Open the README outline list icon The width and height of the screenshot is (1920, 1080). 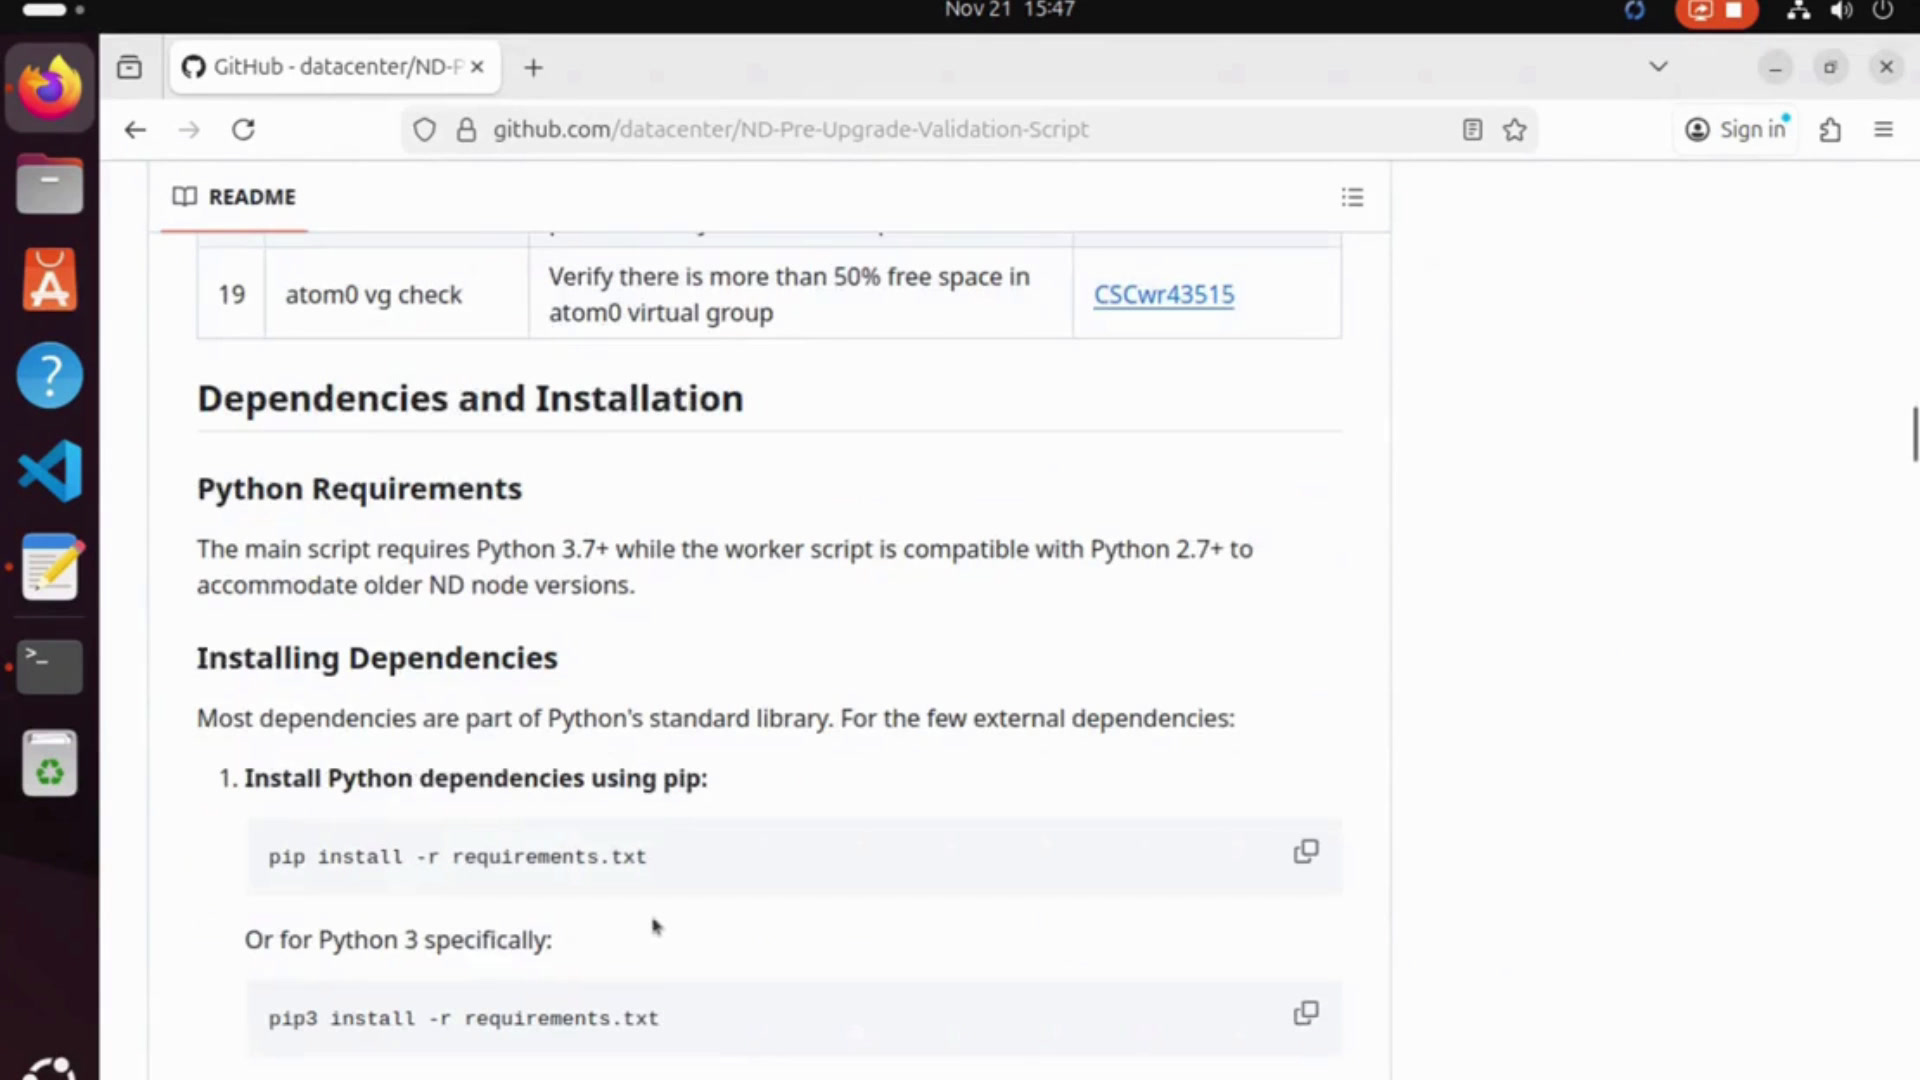pos(1352,197)
